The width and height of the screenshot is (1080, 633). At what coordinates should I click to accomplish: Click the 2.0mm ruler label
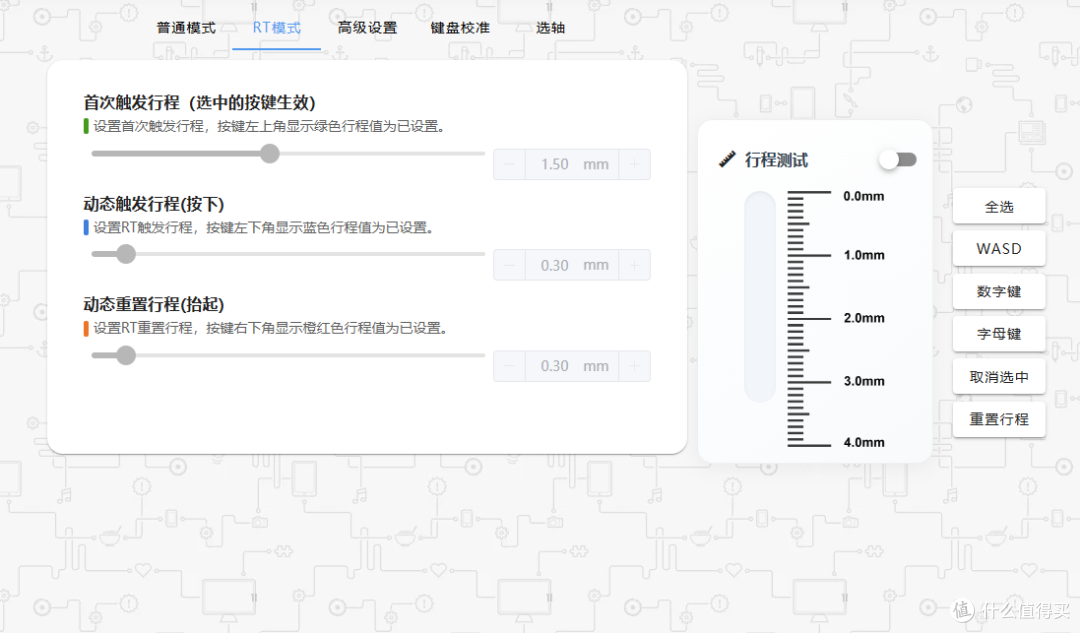864,318
